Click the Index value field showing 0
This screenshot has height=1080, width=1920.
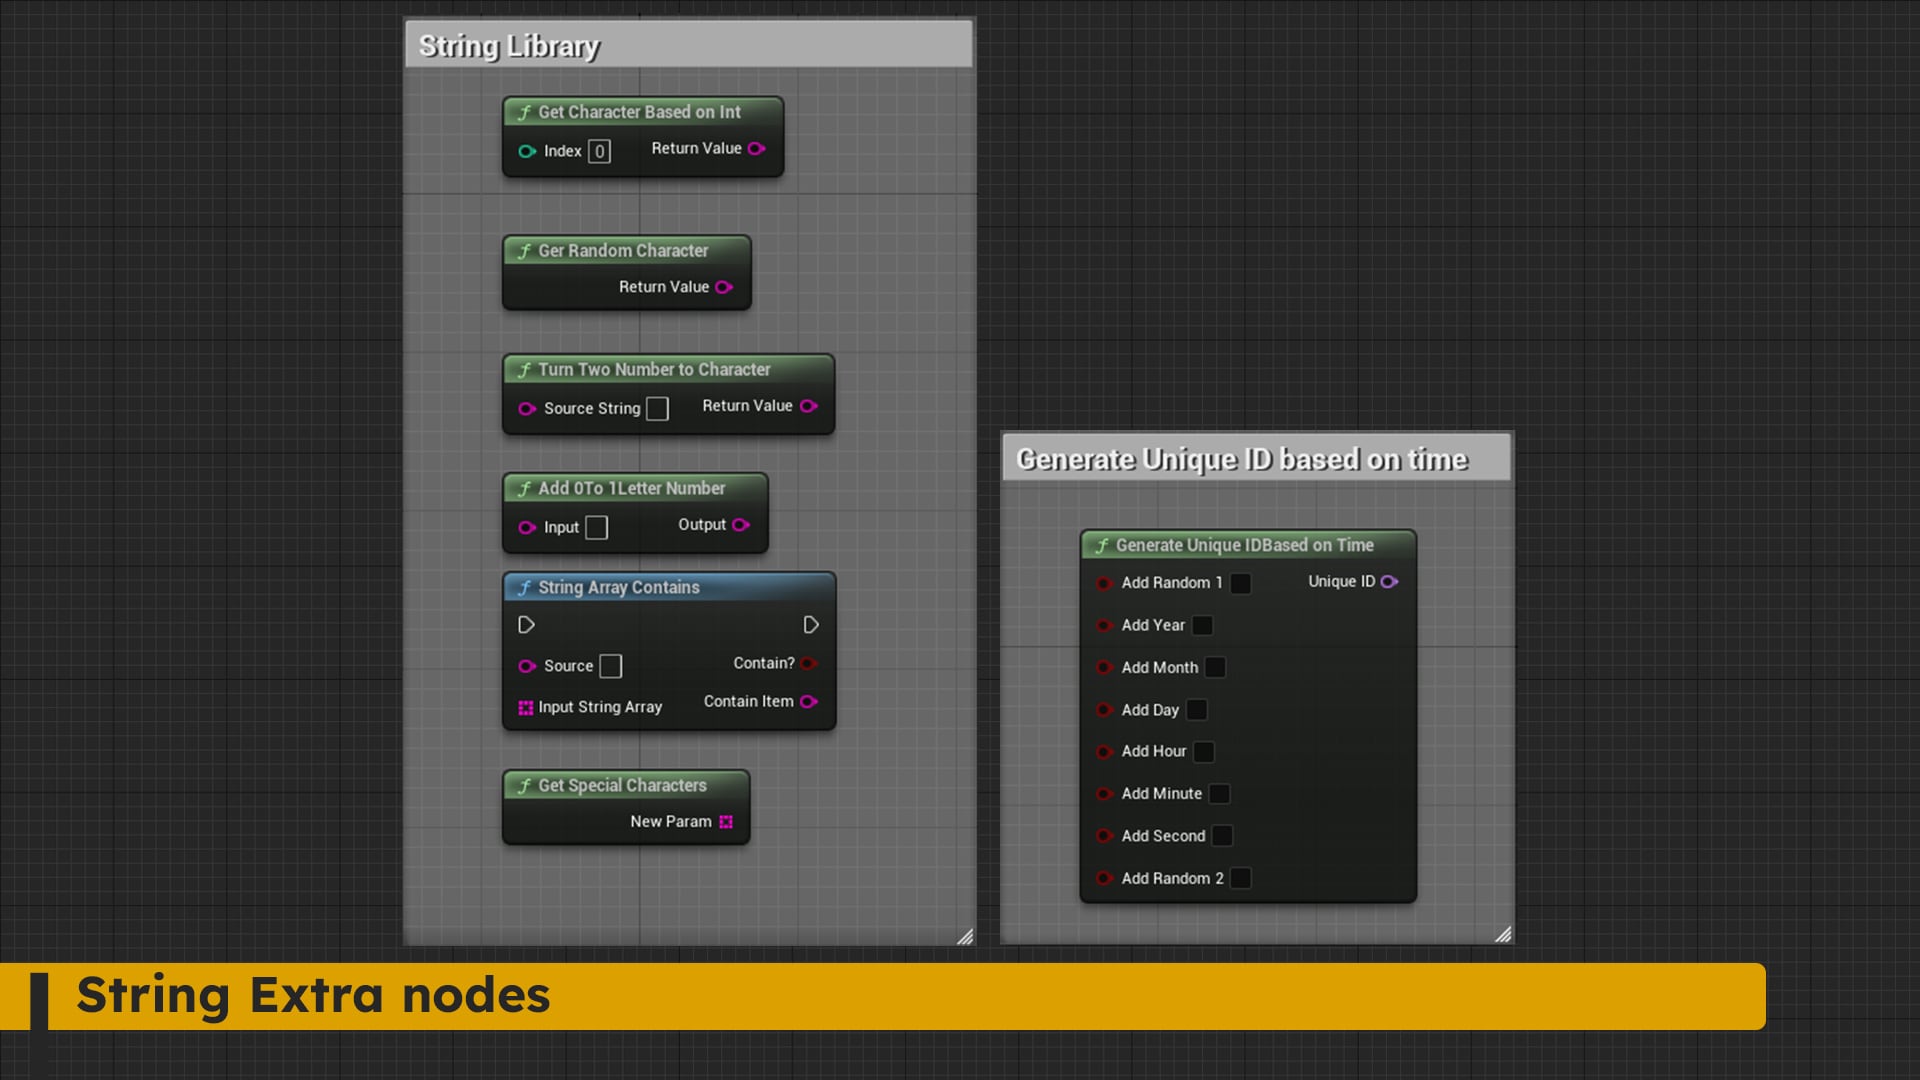coord(597,151)
